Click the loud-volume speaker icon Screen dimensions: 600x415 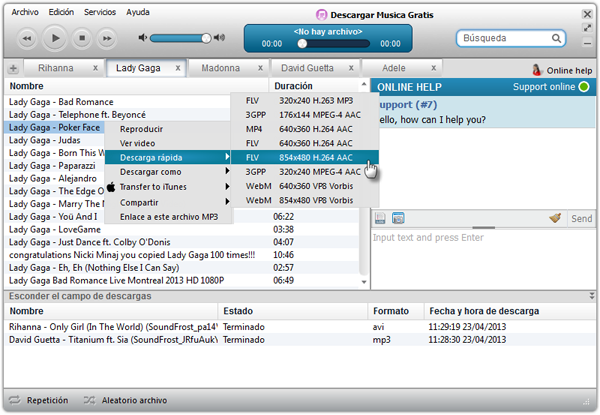(219, 37)
